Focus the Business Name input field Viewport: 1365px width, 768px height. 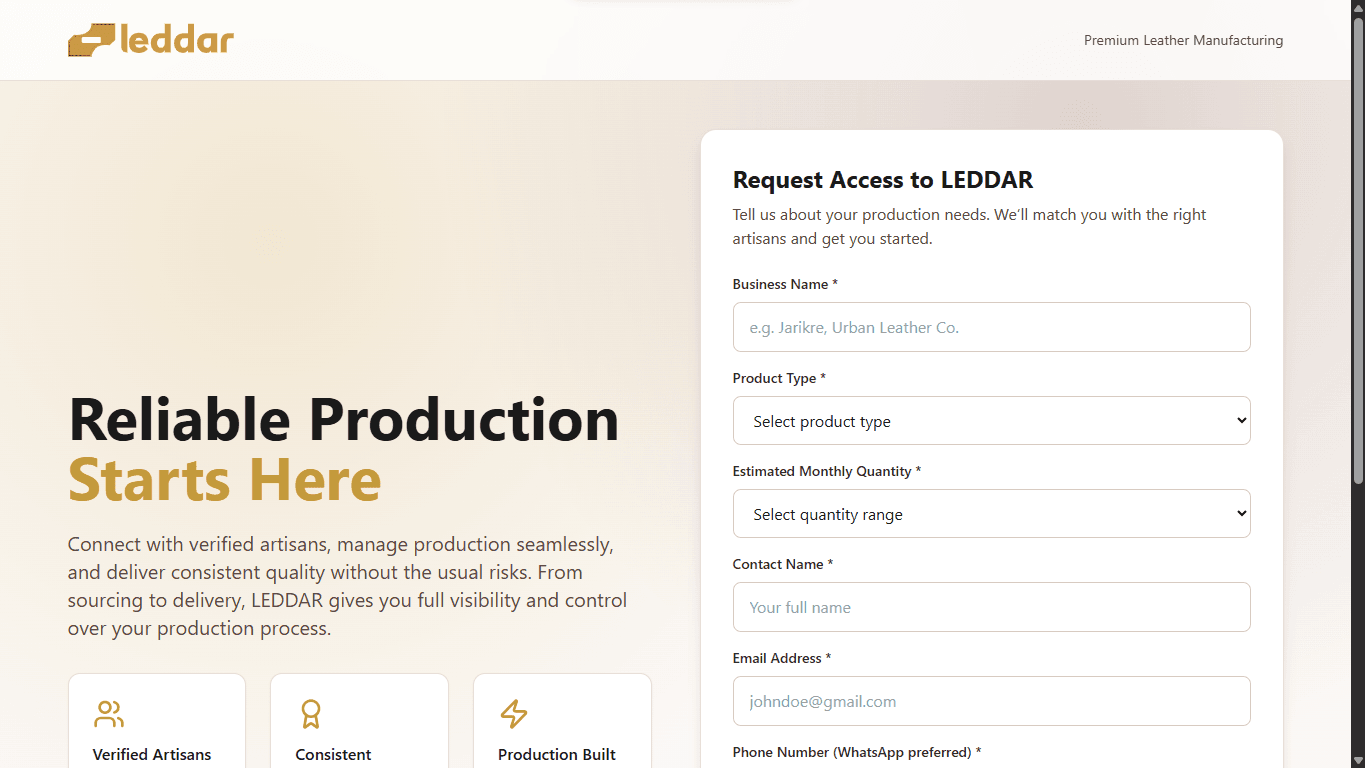click(991, 327)
